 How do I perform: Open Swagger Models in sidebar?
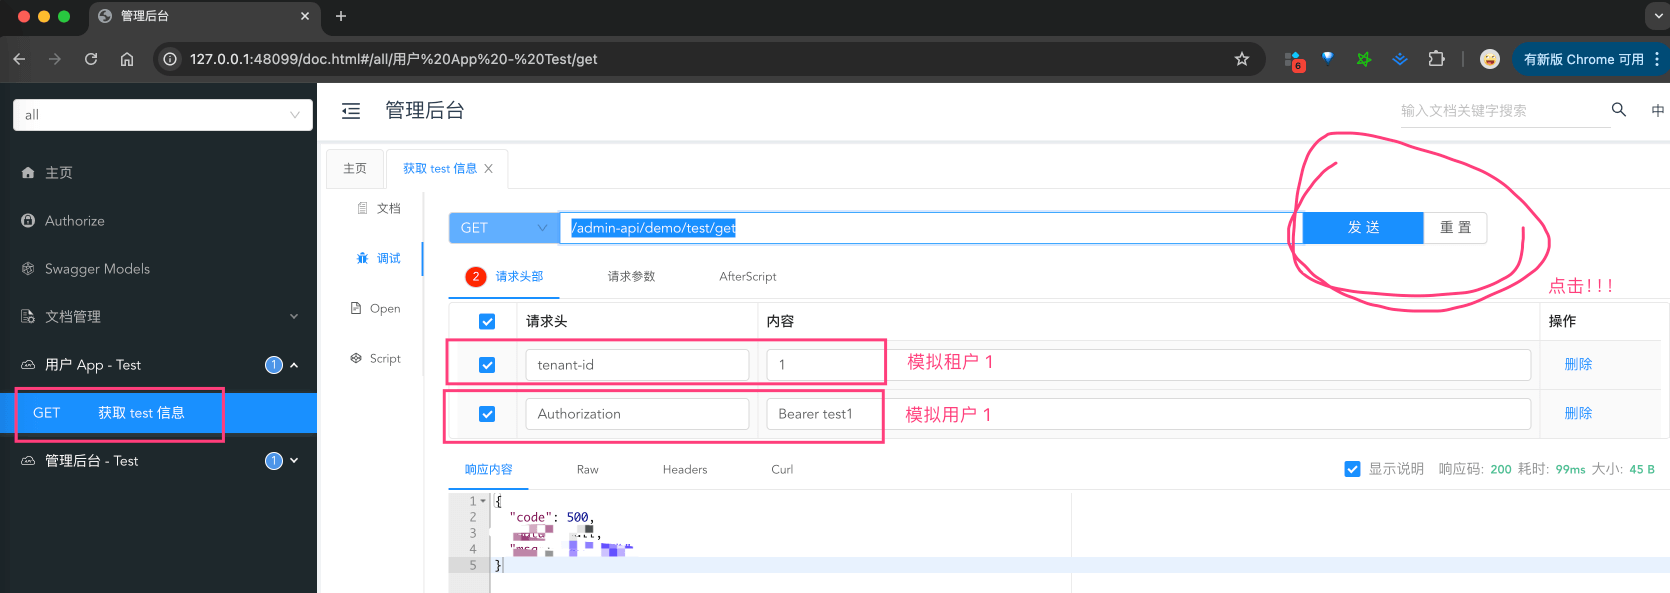click(97, 269)
